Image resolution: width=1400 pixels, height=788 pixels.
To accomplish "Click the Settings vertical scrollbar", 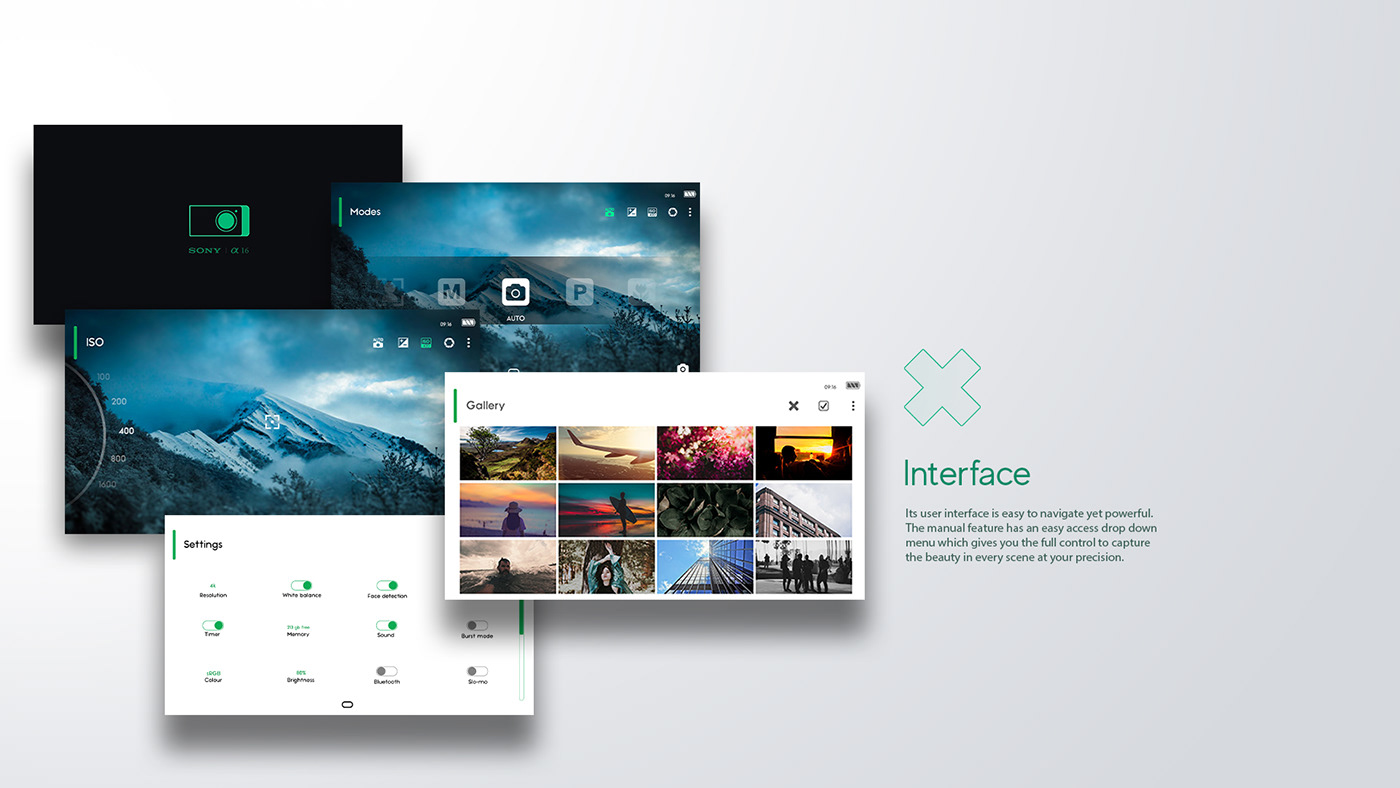I will coord(521,650).
